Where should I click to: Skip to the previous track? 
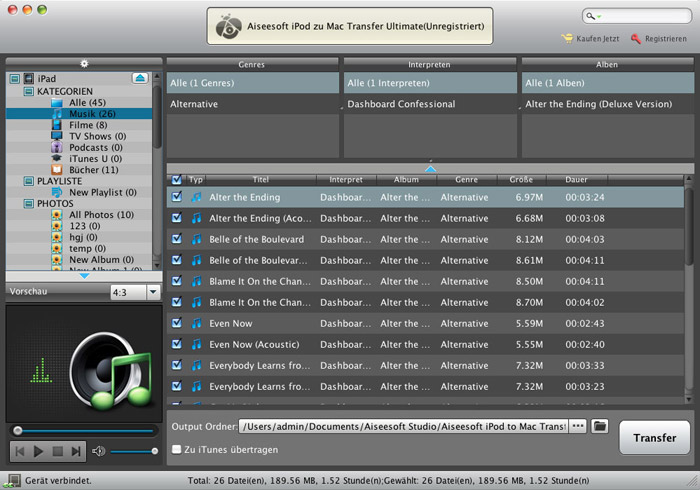(x=20, y=451)
